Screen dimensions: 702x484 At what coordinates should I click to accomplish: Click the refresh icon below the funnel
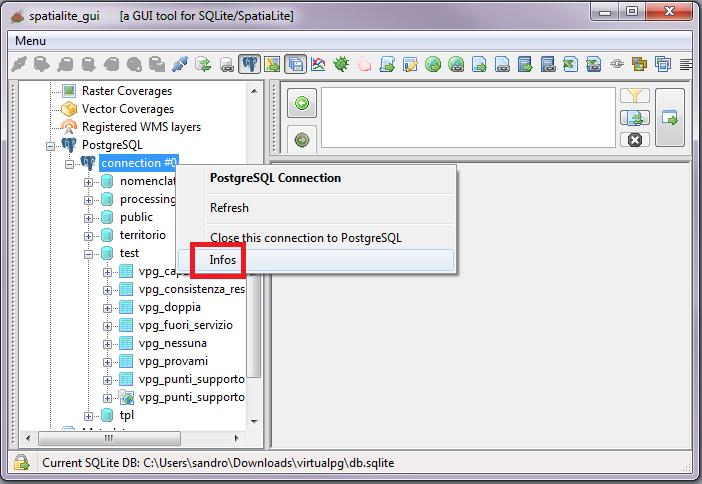click(x=635, y=118)
